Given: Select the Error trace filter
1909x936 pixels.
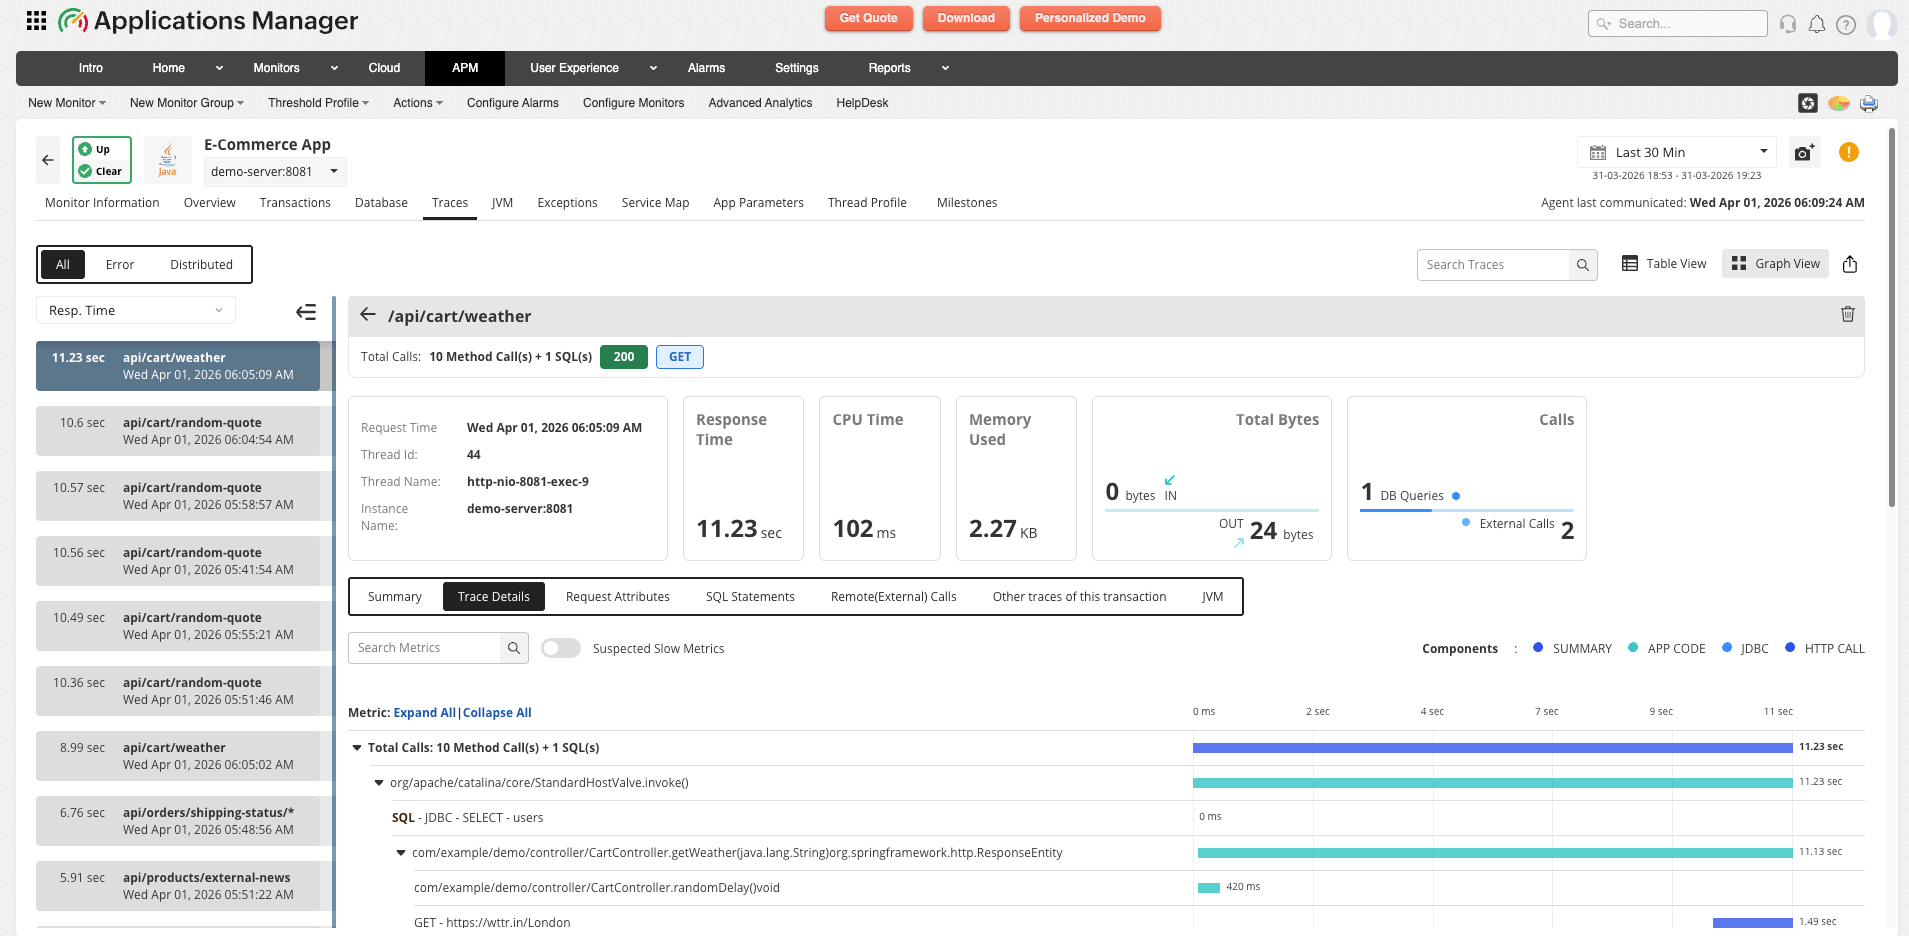Looking at the screenshot, I should [120, 265].
